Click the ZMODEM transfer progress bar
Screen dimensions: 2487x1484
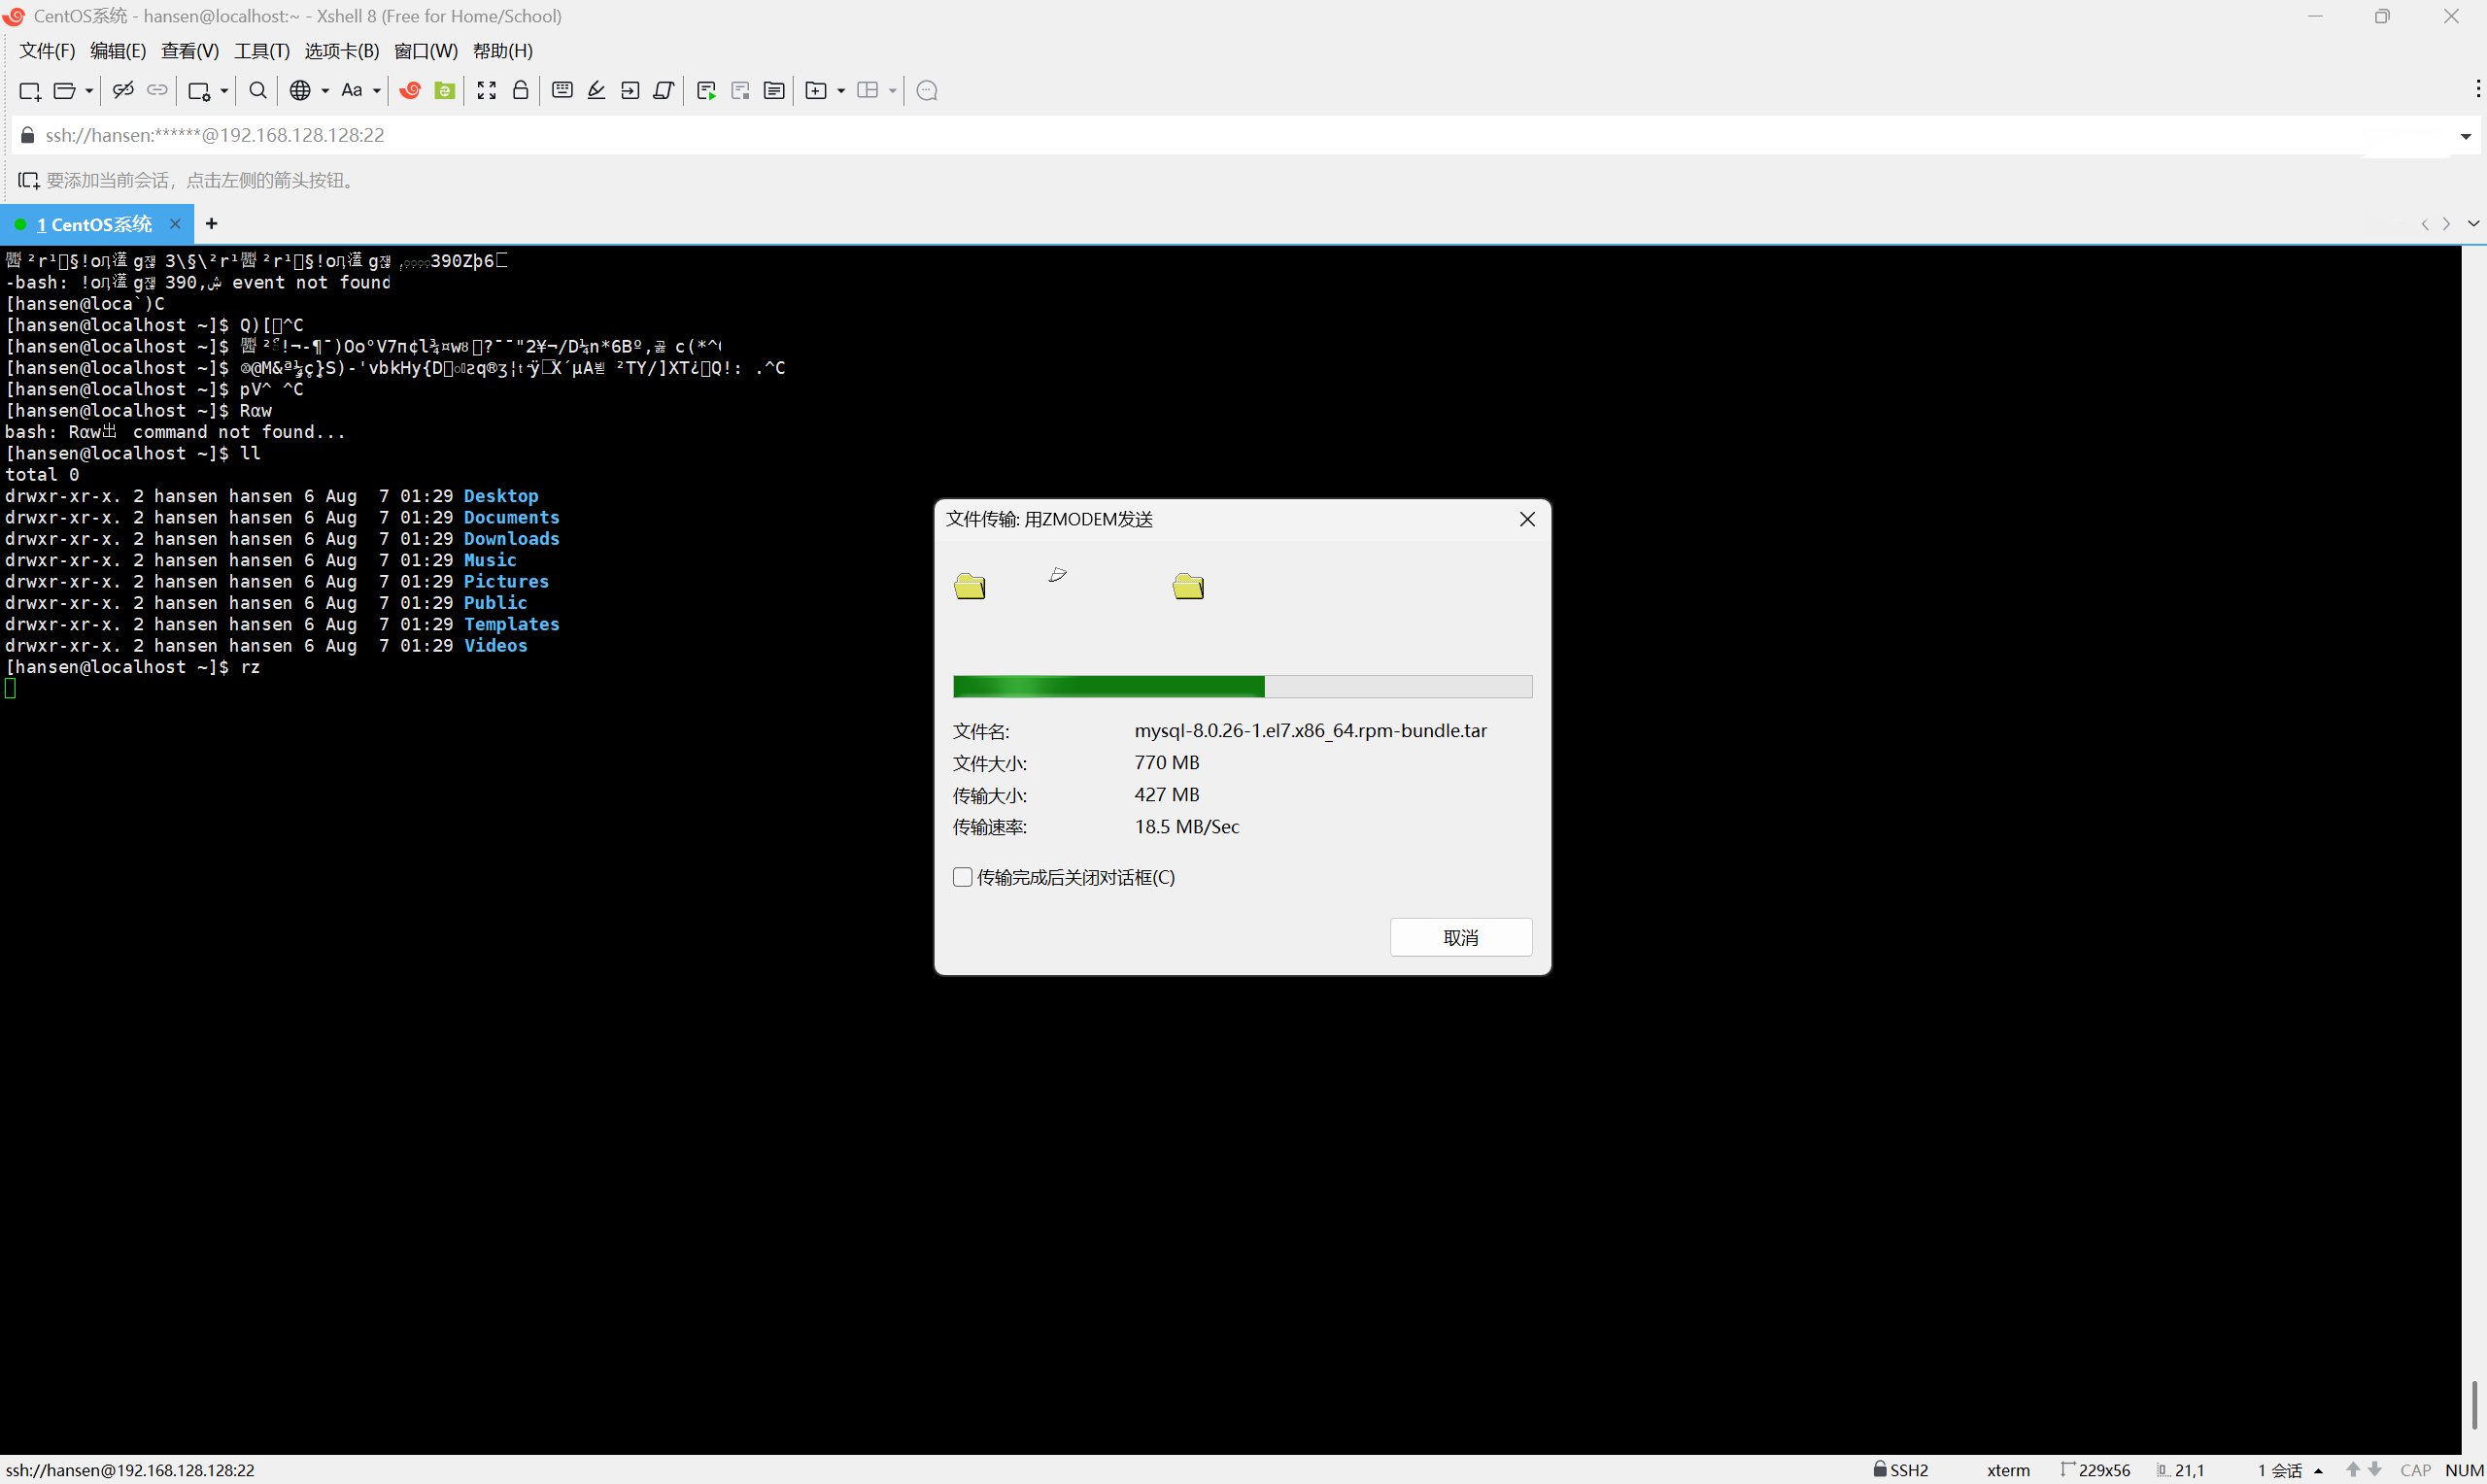1242,686
